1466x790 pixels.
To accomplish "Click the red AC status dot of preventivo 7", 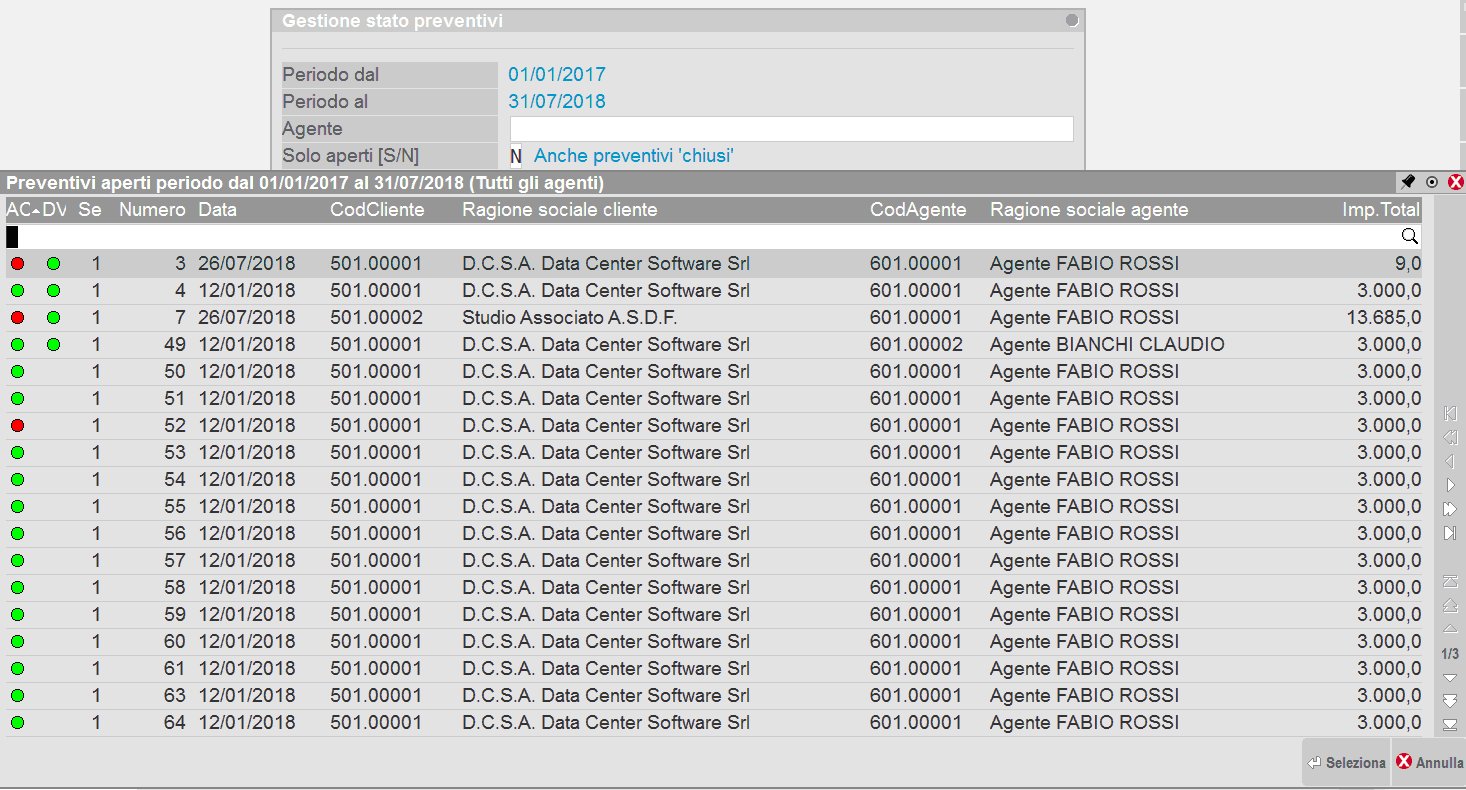I will [17, 318].
